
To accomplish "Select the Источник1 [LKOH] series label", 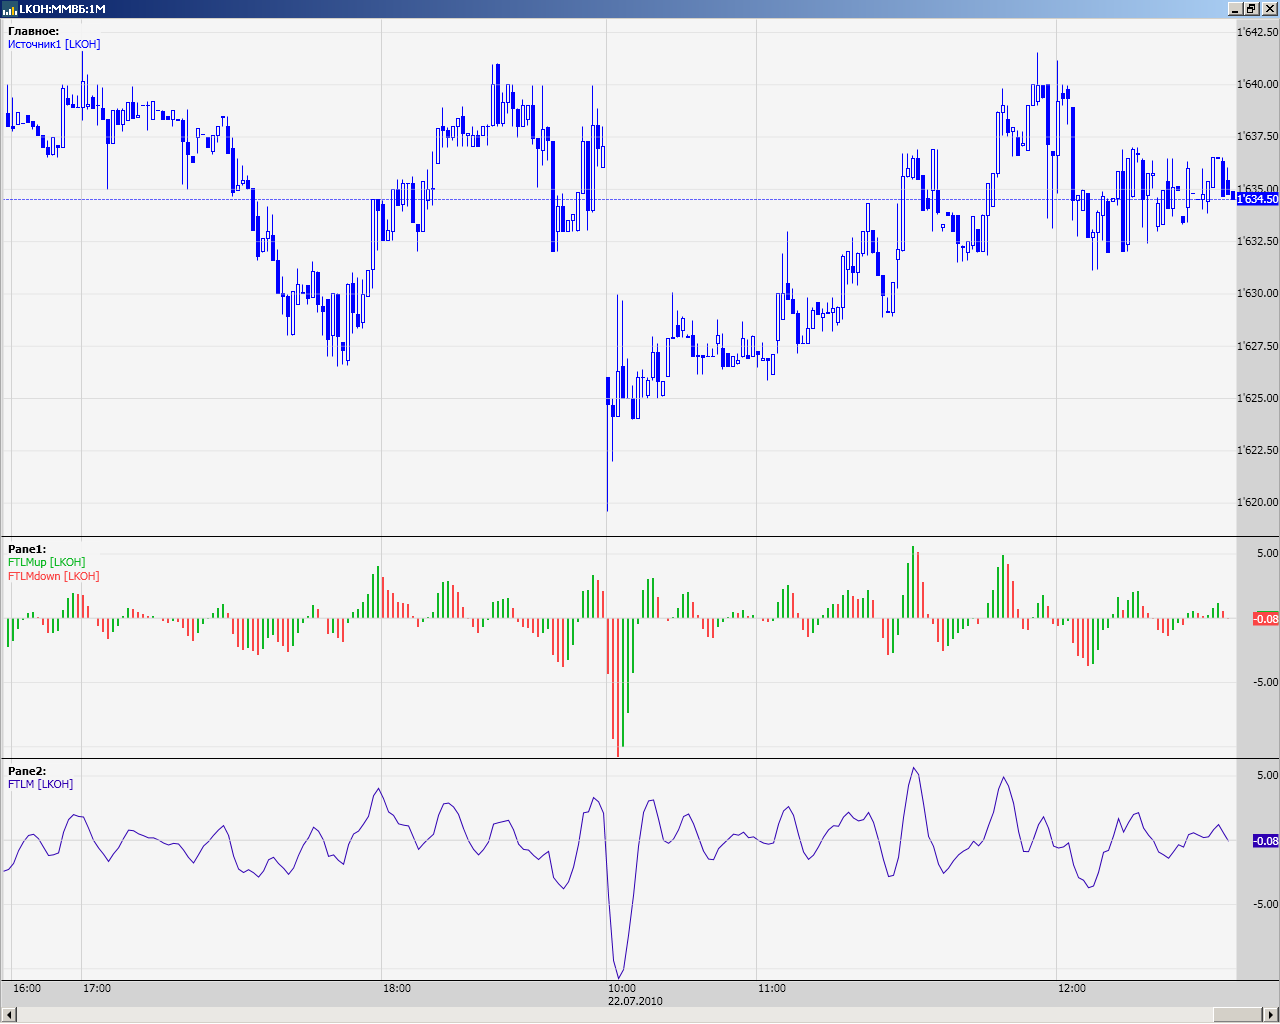I will [54, 44].
